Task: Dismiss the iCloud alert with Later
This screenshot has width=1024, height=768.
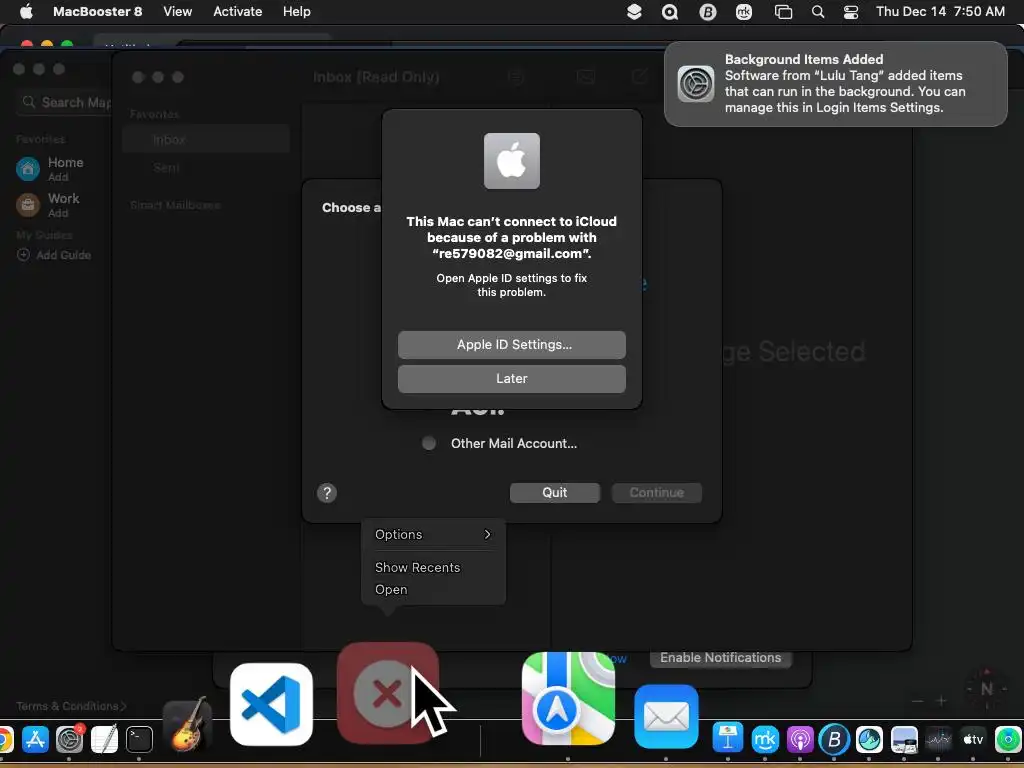Action: [511, 379]
